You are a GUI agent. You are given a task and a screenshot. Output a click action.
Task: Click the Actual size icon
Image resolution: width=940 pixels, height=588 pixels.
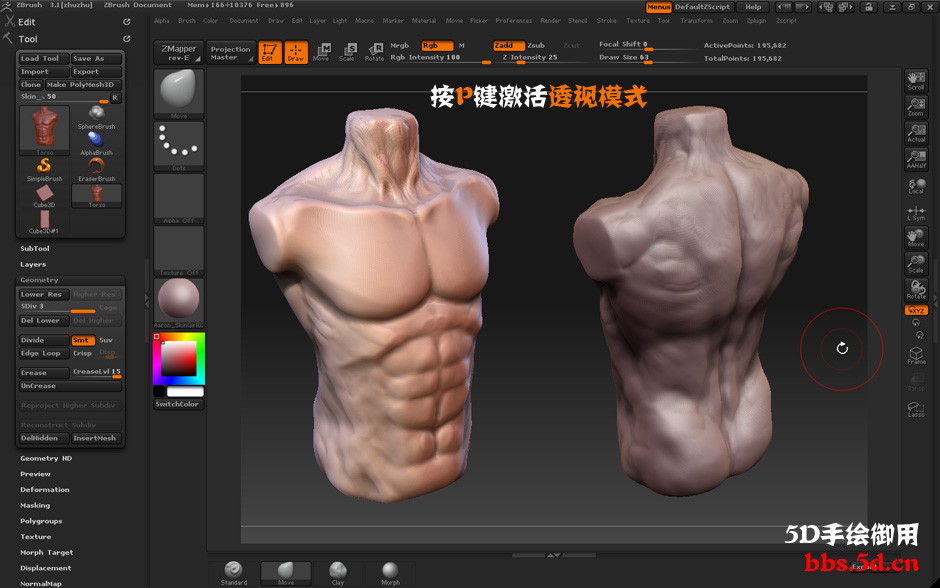pyautogui.click(x=916, y=133)
